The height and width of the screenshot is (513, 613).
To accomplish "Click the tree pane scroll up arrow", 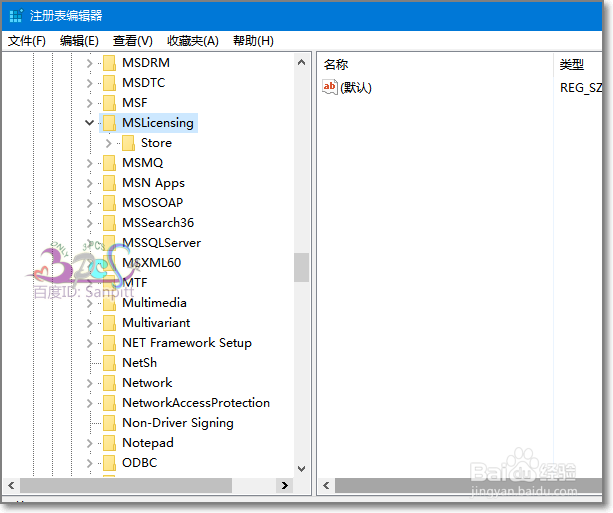I will pyautogui.click(x=301, y=62).
